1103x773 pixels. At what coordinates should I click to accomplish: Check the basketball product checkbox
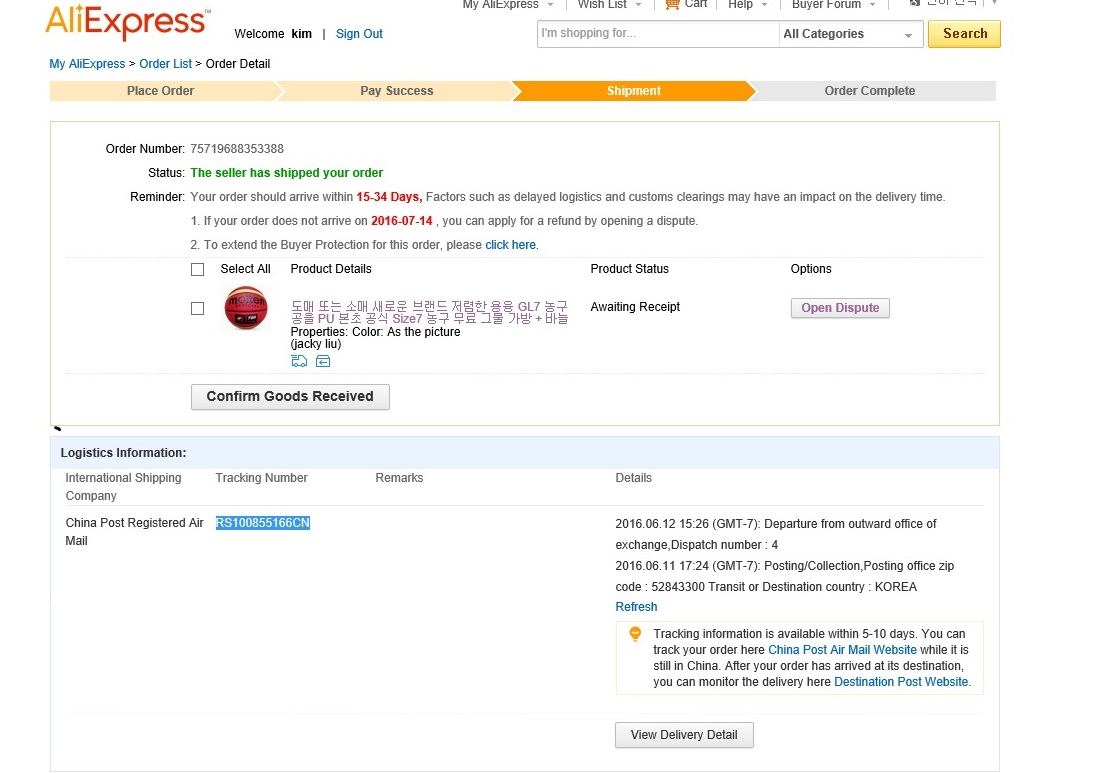click(197, 308)
